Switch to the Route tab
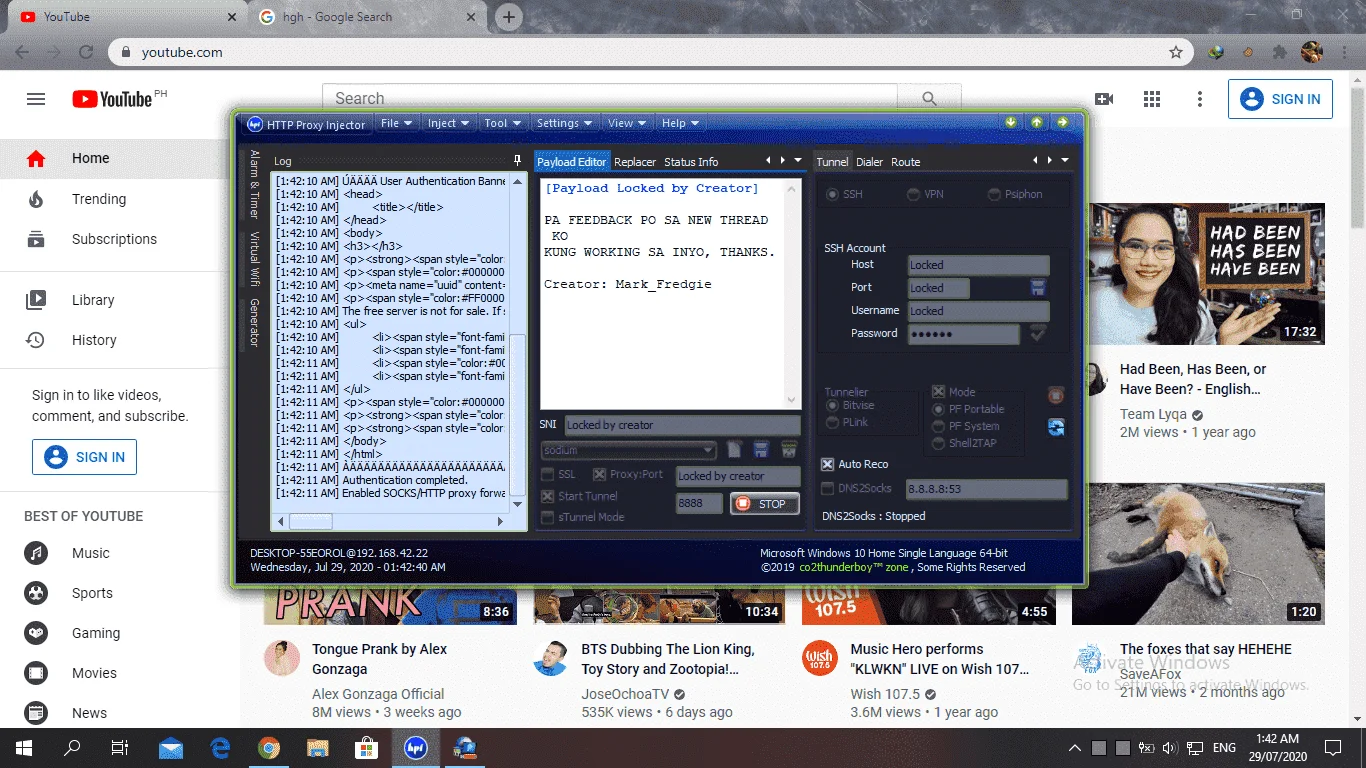The width and height of the screenshot is (1366, 768). pos(906,162)
